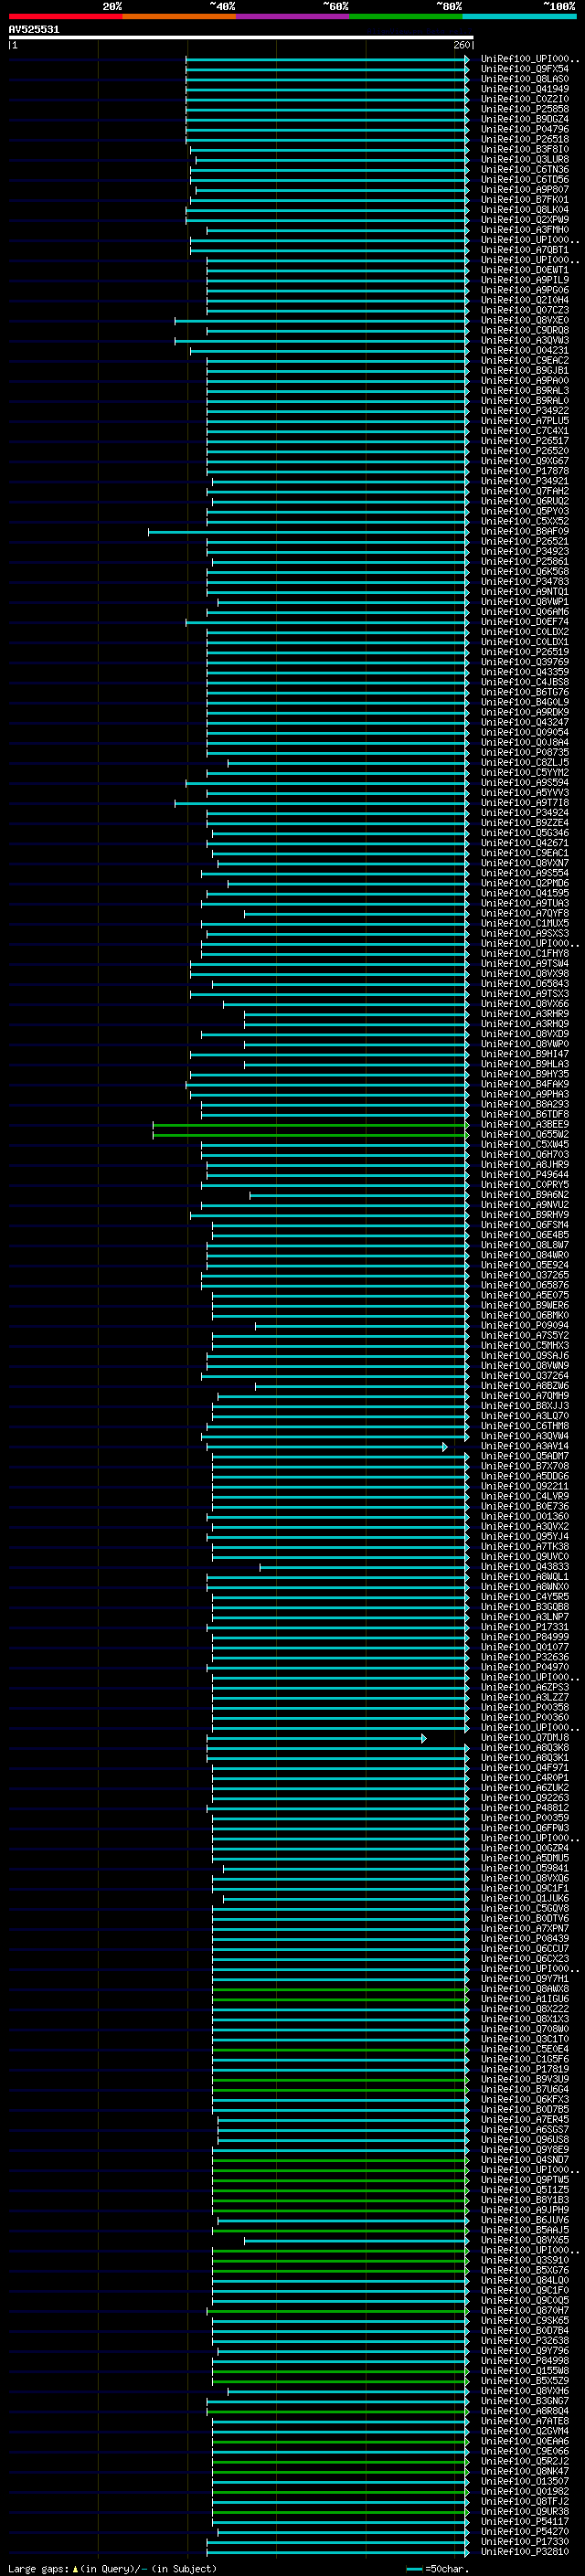This screenshot has width=585, height=2576.
Task: Select hit label UniRef100_Q8NK47
Action: click(x=525, y=2471)
